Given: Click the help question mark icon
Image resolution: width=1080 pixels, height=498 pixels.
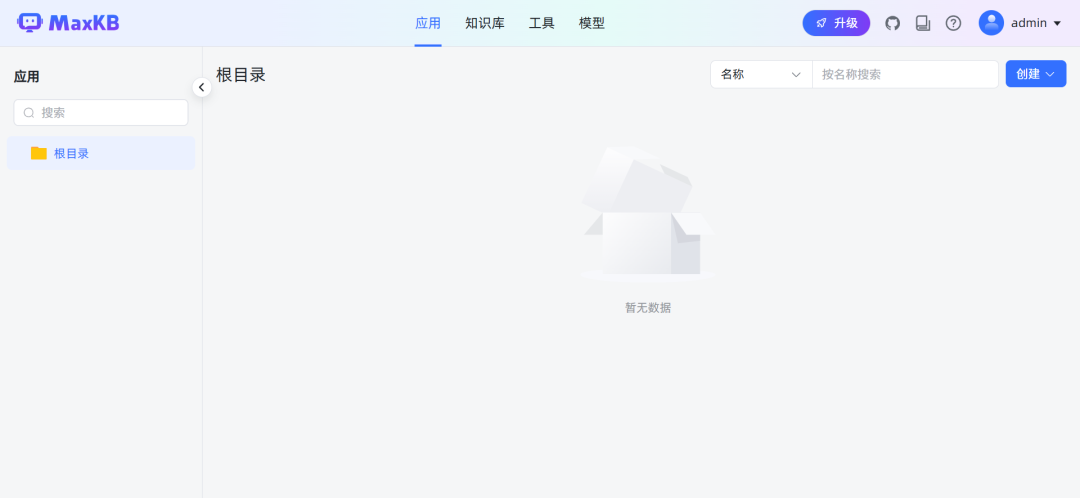Looking at the screenshot, I should click(953, 23).
